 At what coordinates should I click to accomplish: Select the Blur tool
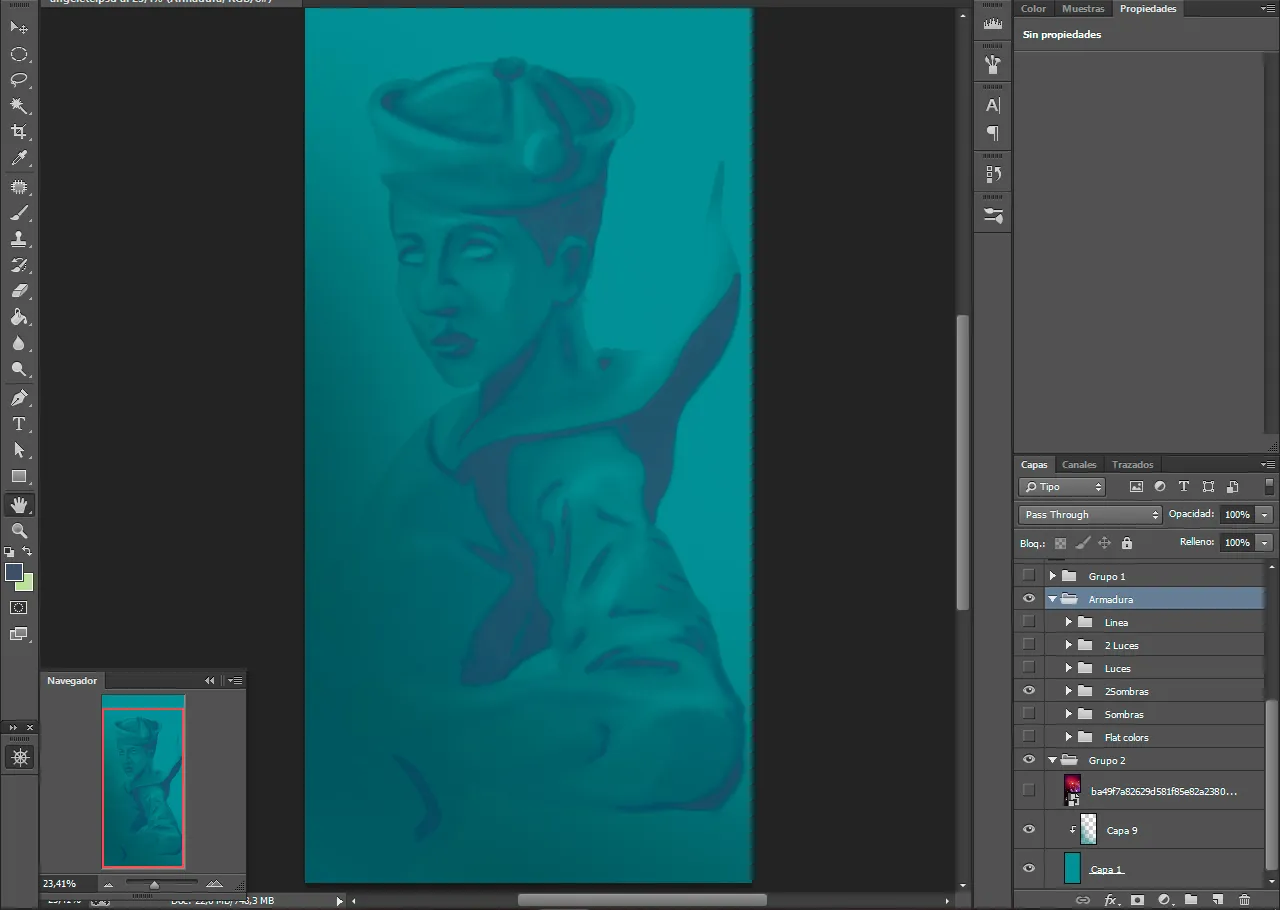[19, 344]
